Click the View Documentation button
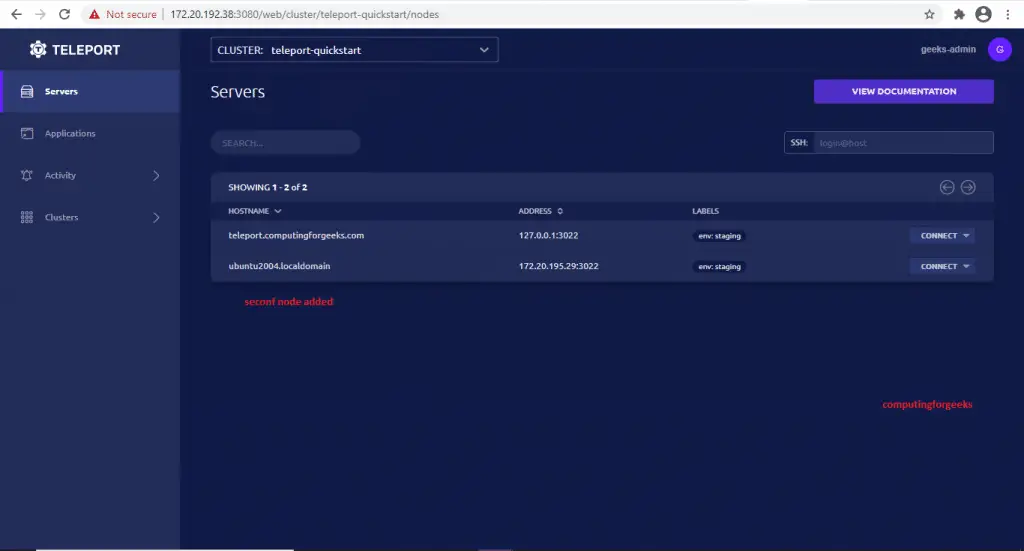Viewport: 1024px width, 551px height. [x=903, y=91]
